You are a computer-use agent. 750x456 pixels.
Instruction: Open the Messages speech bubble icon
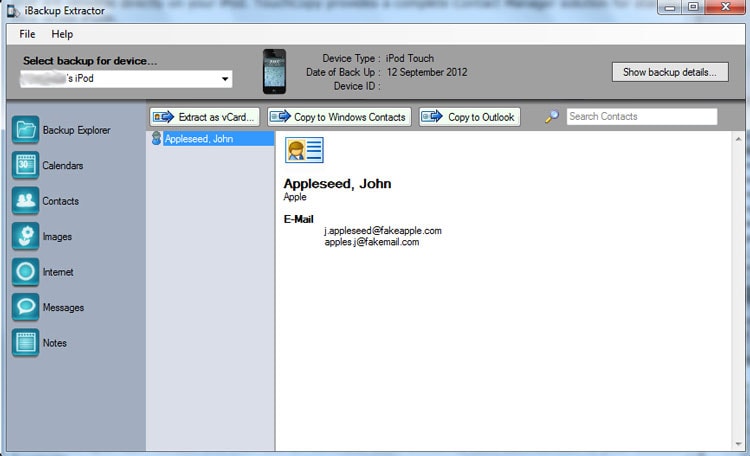(x=25, y=307)
